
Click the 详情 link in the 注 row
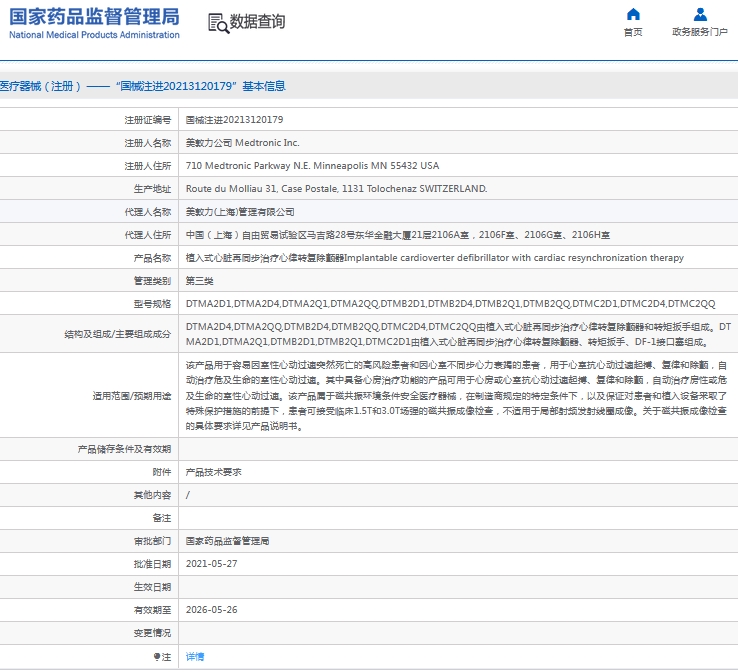coord(195,656)
